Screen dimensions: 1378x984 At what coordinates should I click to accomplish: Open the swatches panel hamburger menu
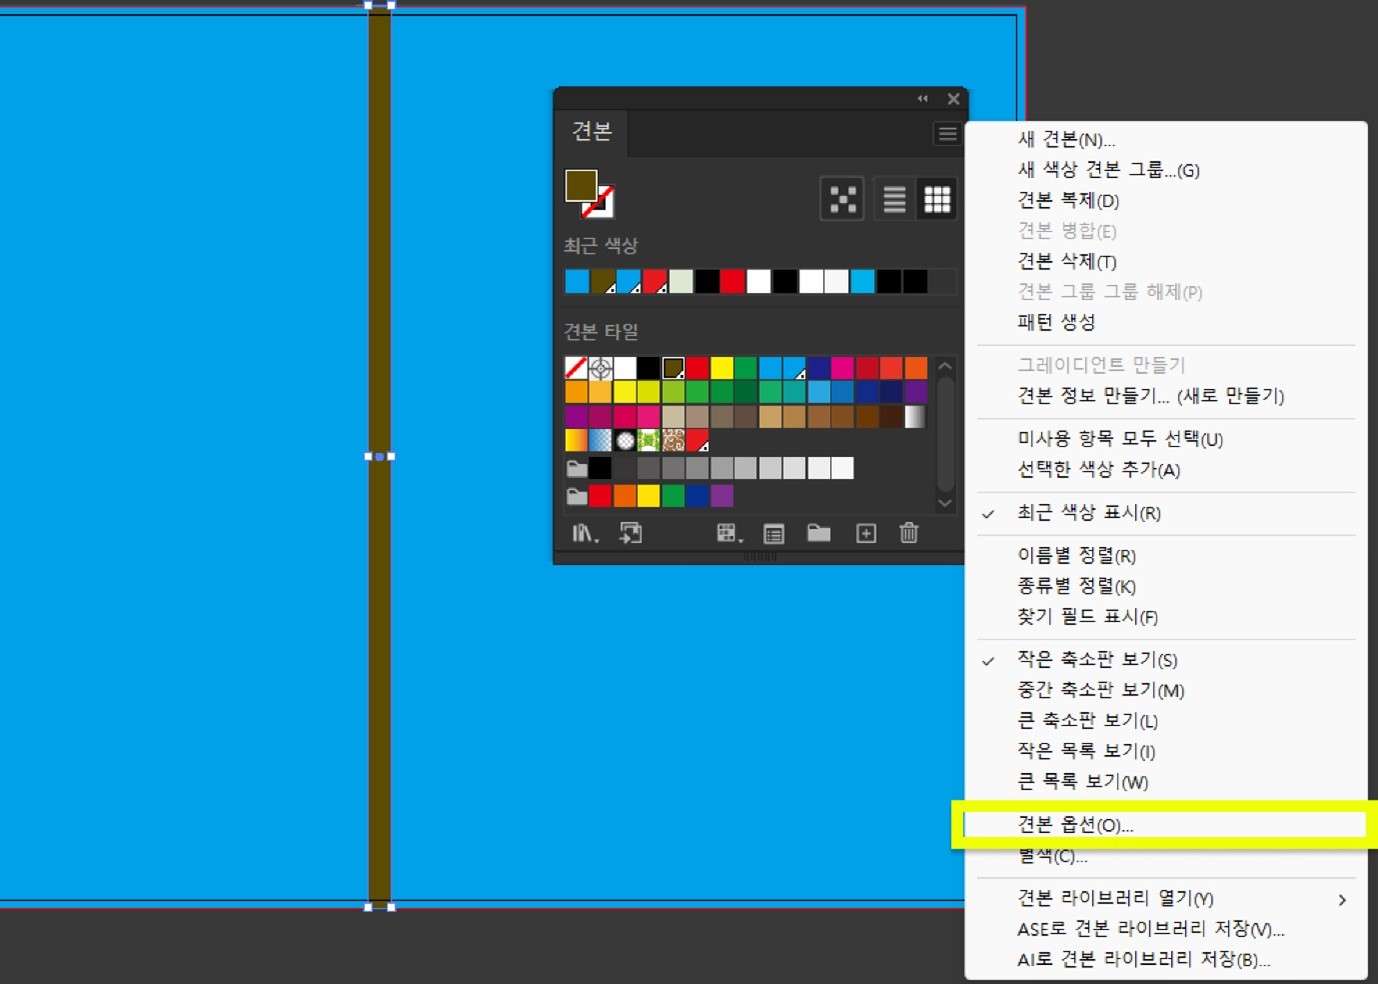(947, 134)
